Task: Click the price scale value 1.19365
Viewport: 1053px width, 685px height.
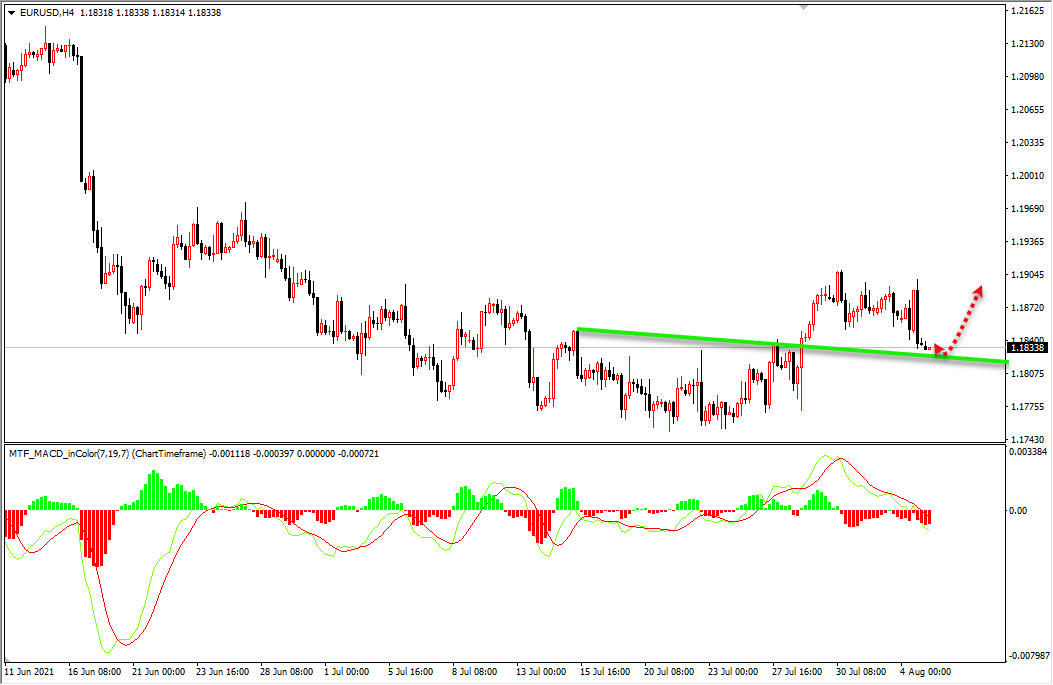Action: tap(1027, 242)
